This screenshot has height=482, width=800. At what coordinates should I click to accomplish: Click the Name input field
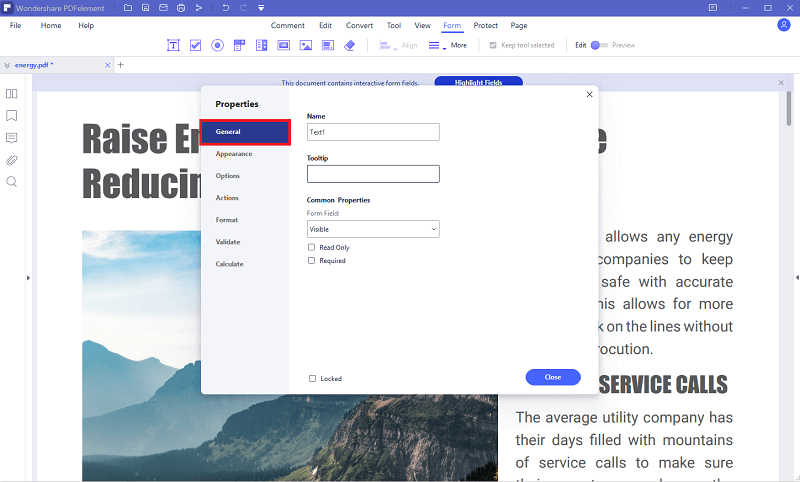(373, 132)
